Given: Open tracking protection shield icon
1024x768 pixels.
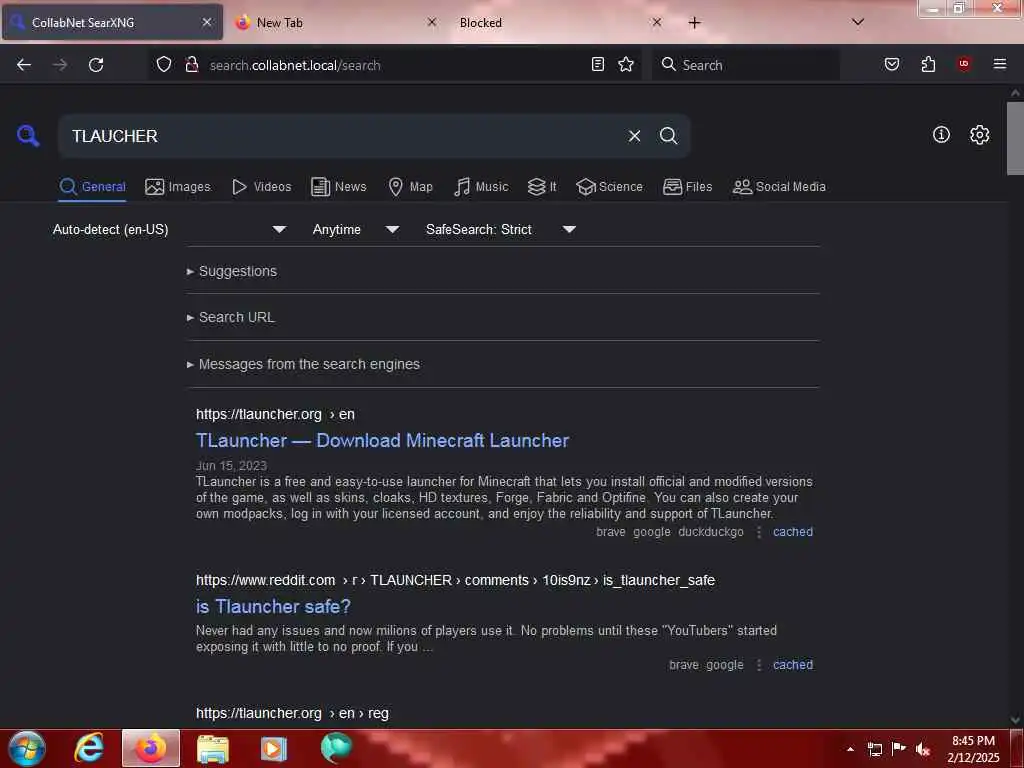Looking at the screenshot, I should [x=164, y=65].
